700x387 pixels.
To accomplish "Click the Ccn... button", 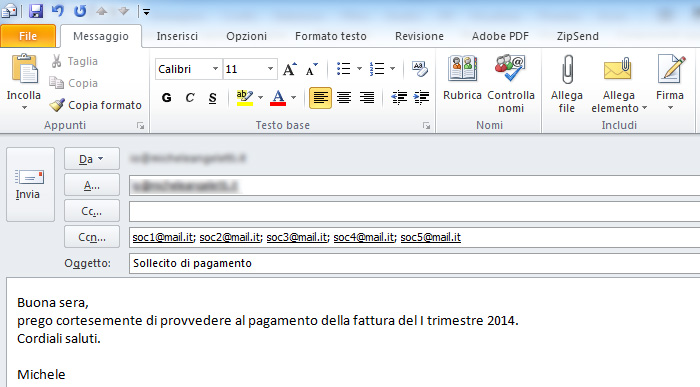I will [x=92, y=237].
